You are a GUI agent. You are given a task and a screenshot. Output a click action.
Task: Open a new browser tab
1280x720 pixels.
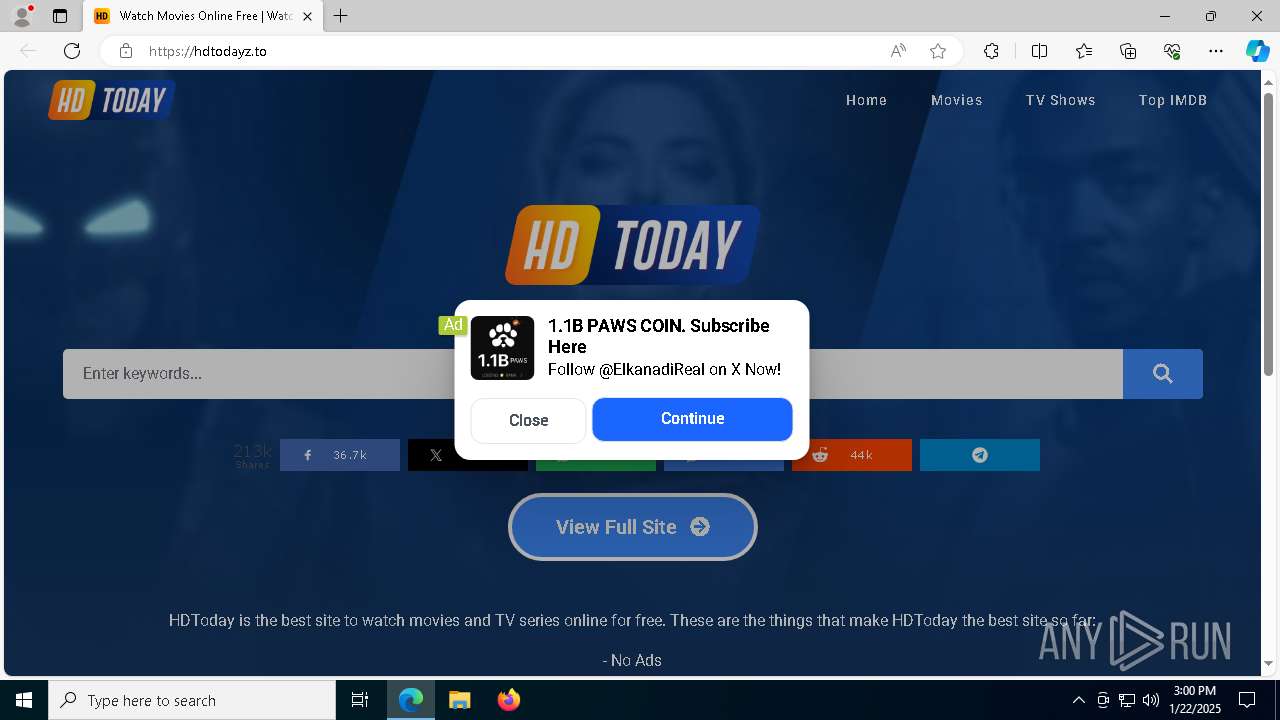click(340, 16)
